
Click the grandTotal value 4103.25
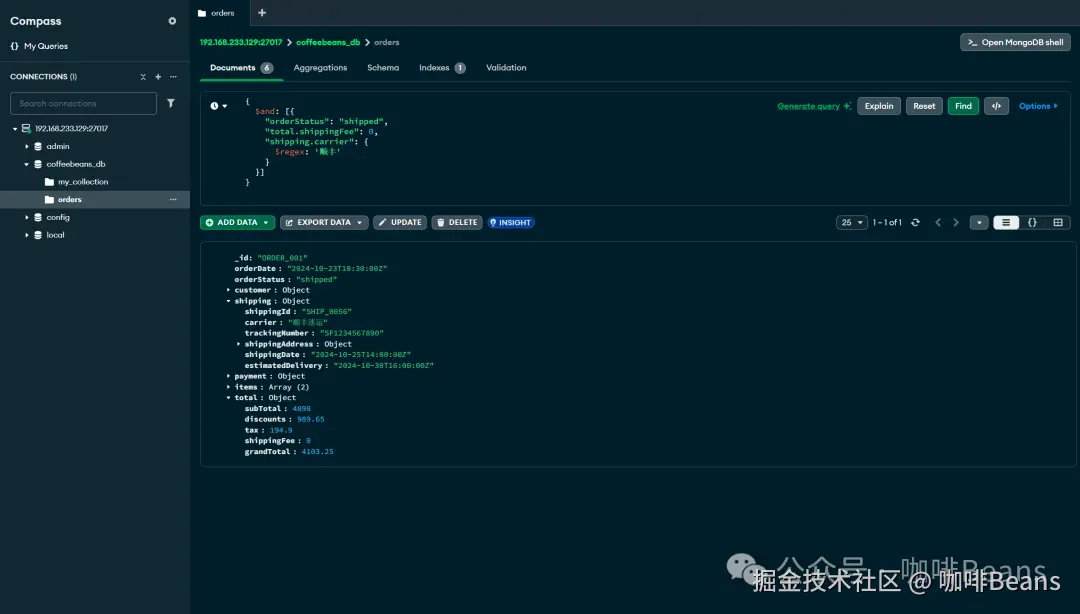point(318,452)
